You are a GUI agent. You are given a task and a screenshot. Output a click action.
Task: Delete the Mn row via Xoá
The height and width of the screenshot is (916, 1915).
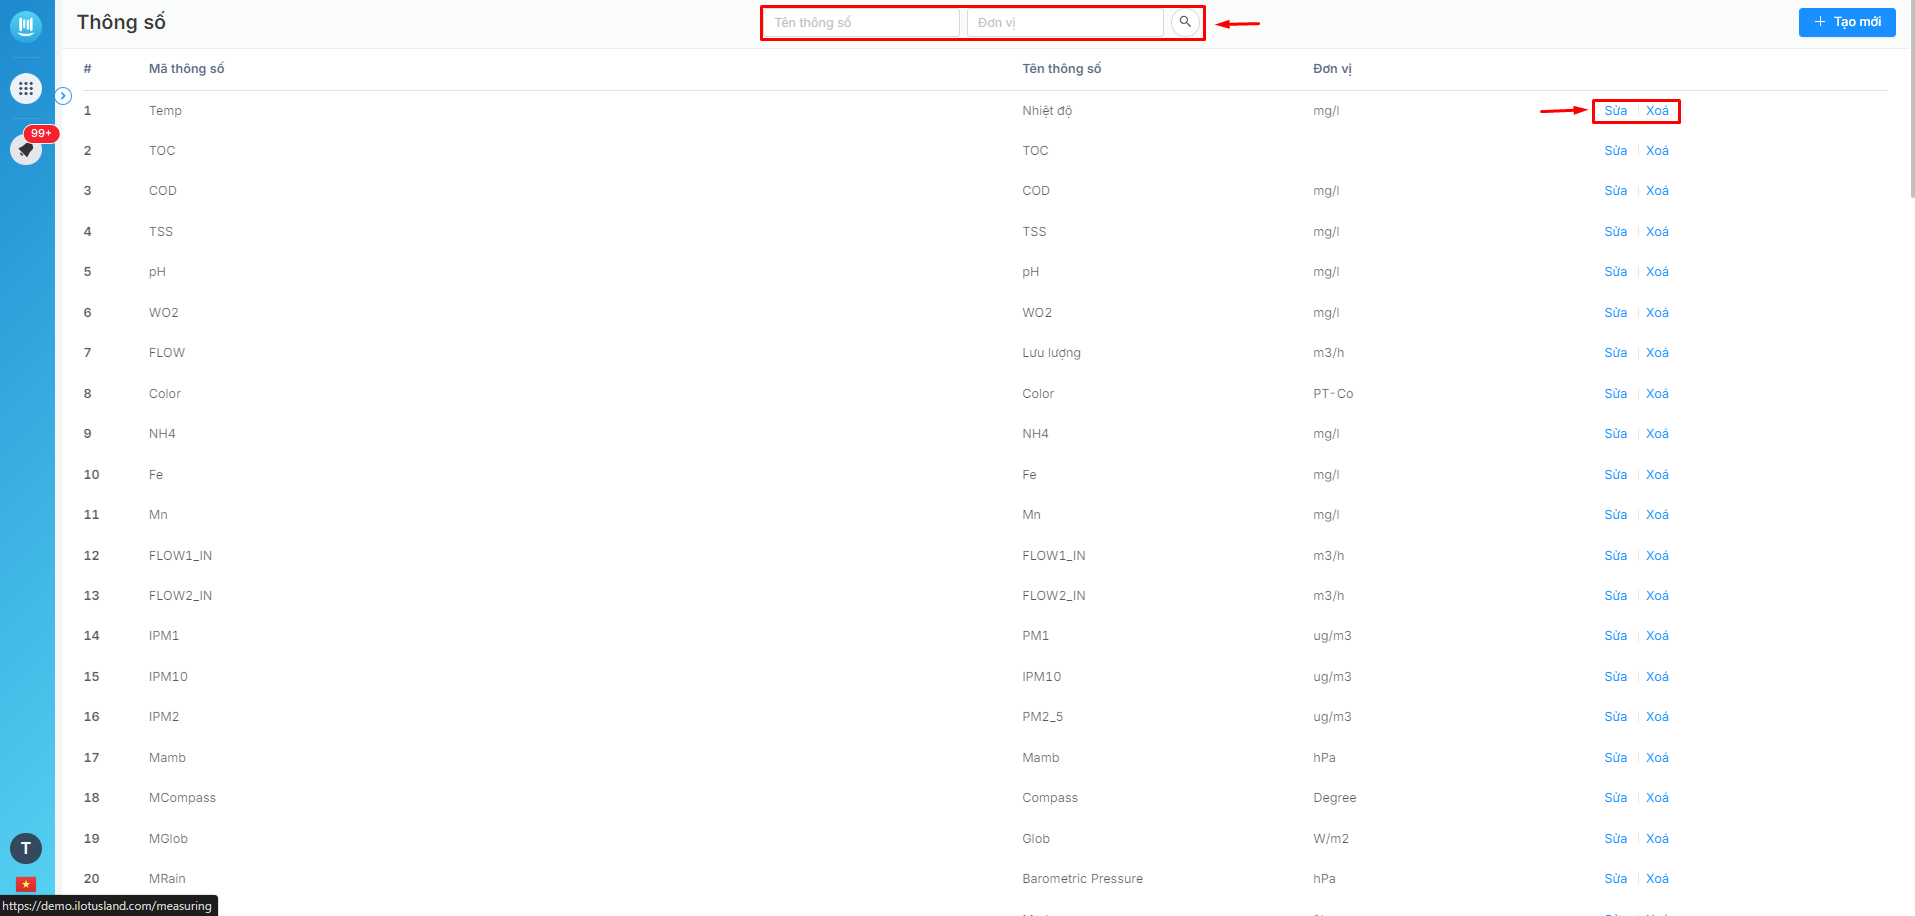[1657, 515]
